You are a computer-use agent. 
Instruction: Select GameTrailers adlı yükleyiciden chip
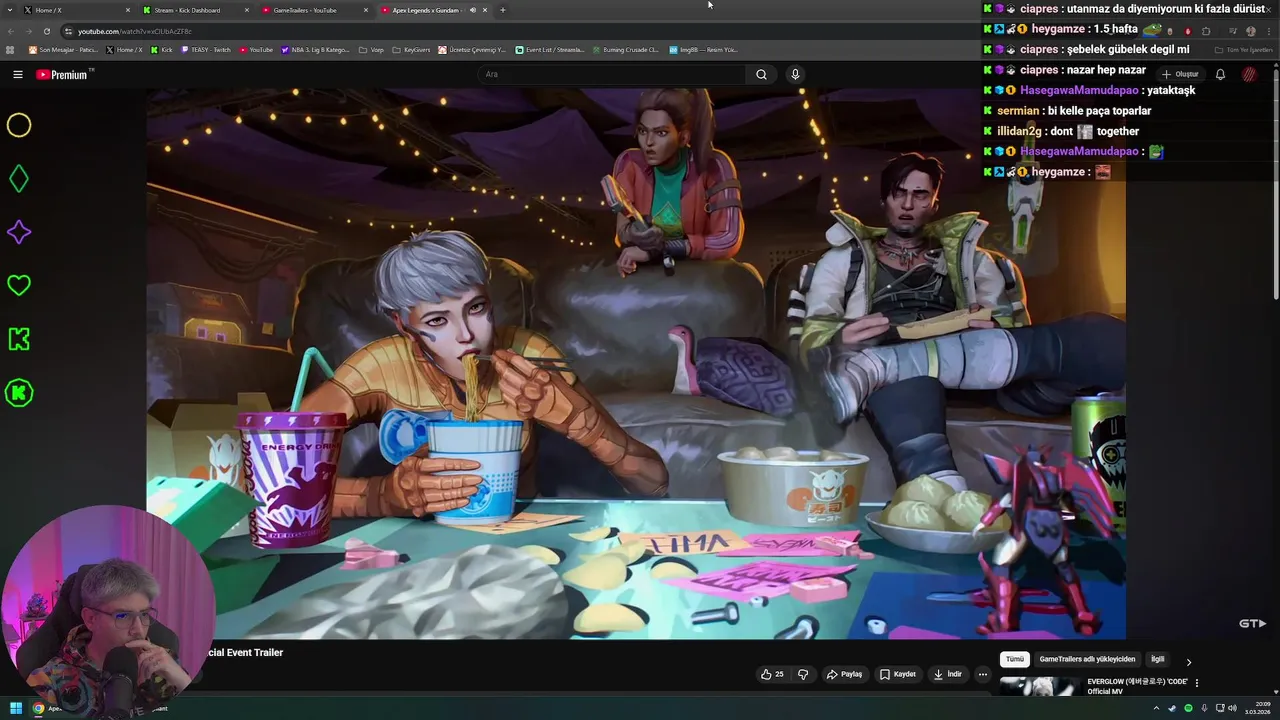(x=1087, y=659)
